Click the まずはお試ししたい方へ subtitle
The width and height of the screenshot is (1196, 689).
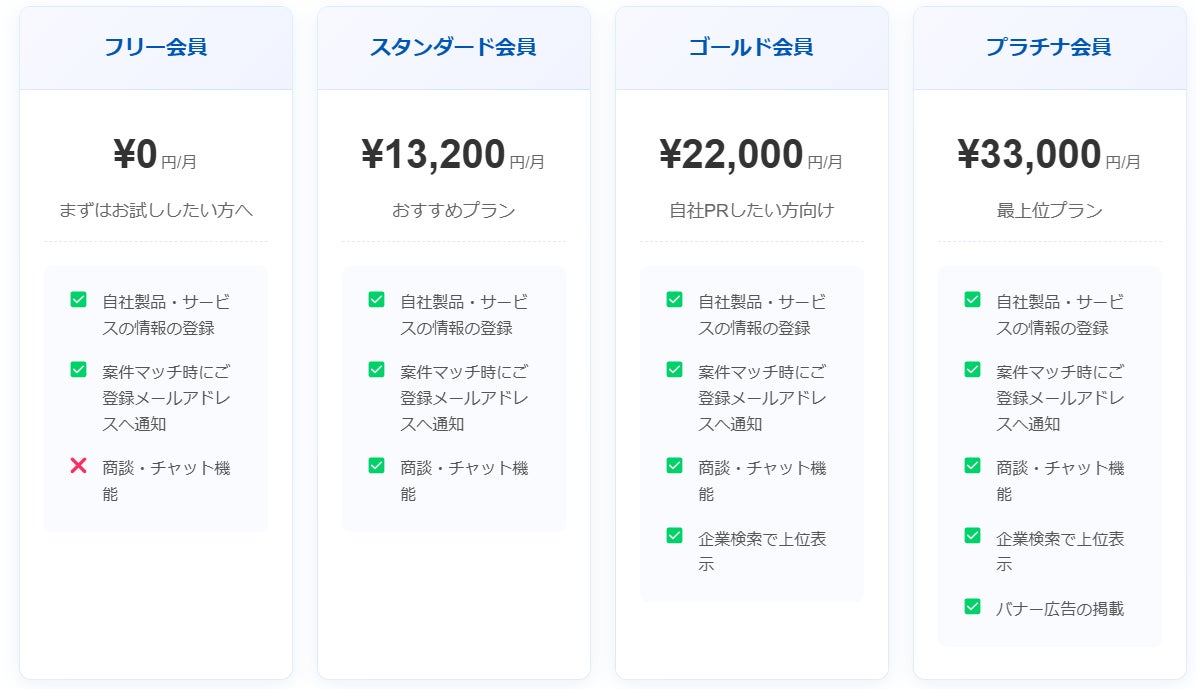click(x=156, y=210)
